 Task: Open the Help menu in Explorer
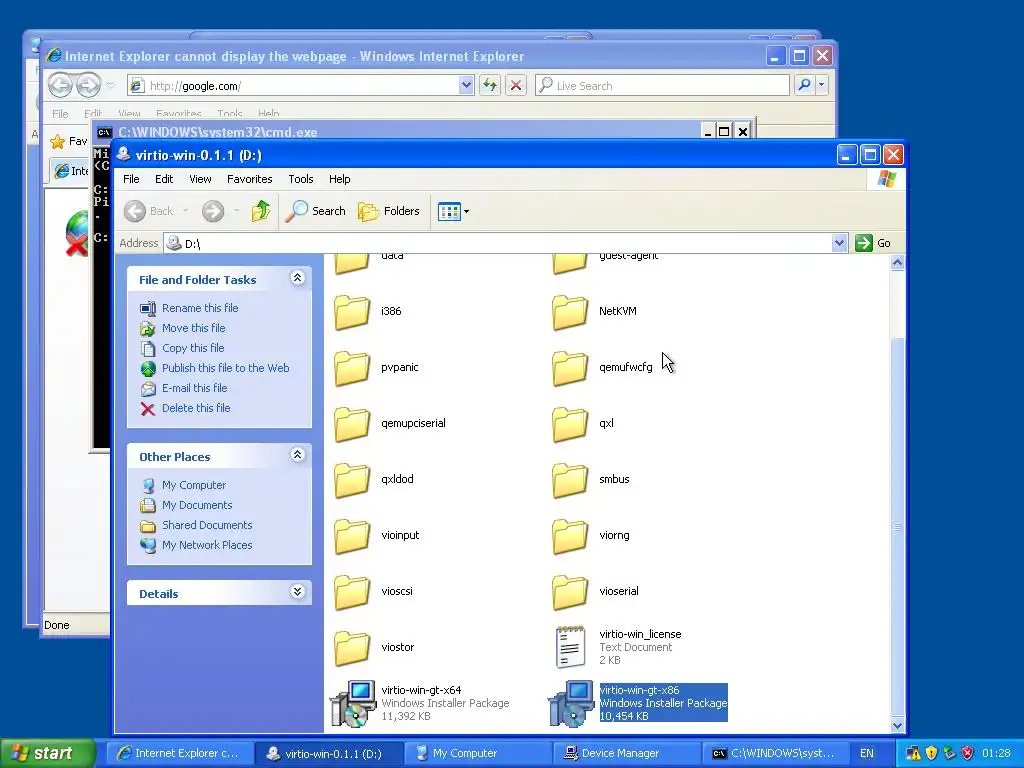340,179
